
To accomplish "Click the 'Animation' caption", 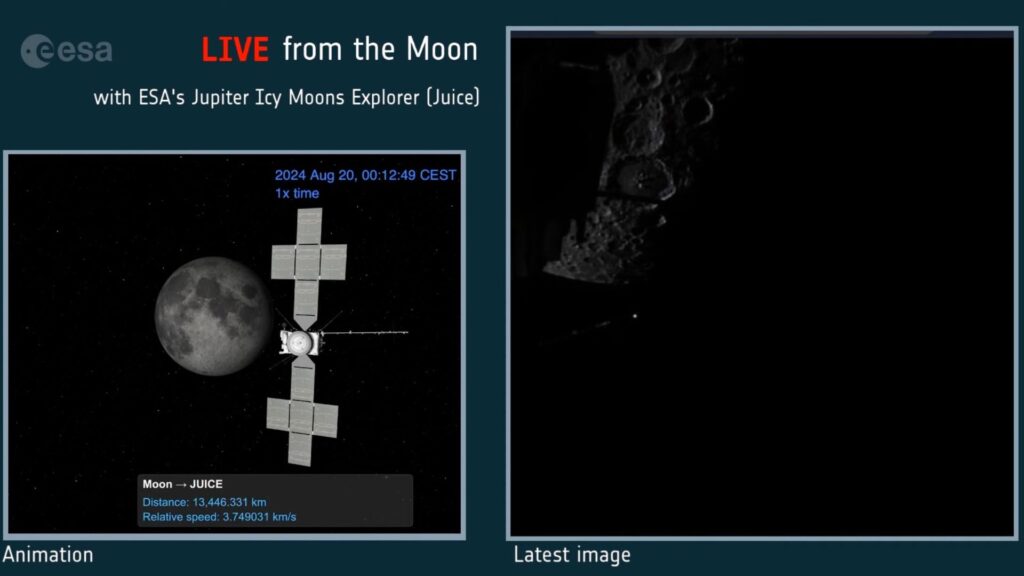I will coord(48,554).
